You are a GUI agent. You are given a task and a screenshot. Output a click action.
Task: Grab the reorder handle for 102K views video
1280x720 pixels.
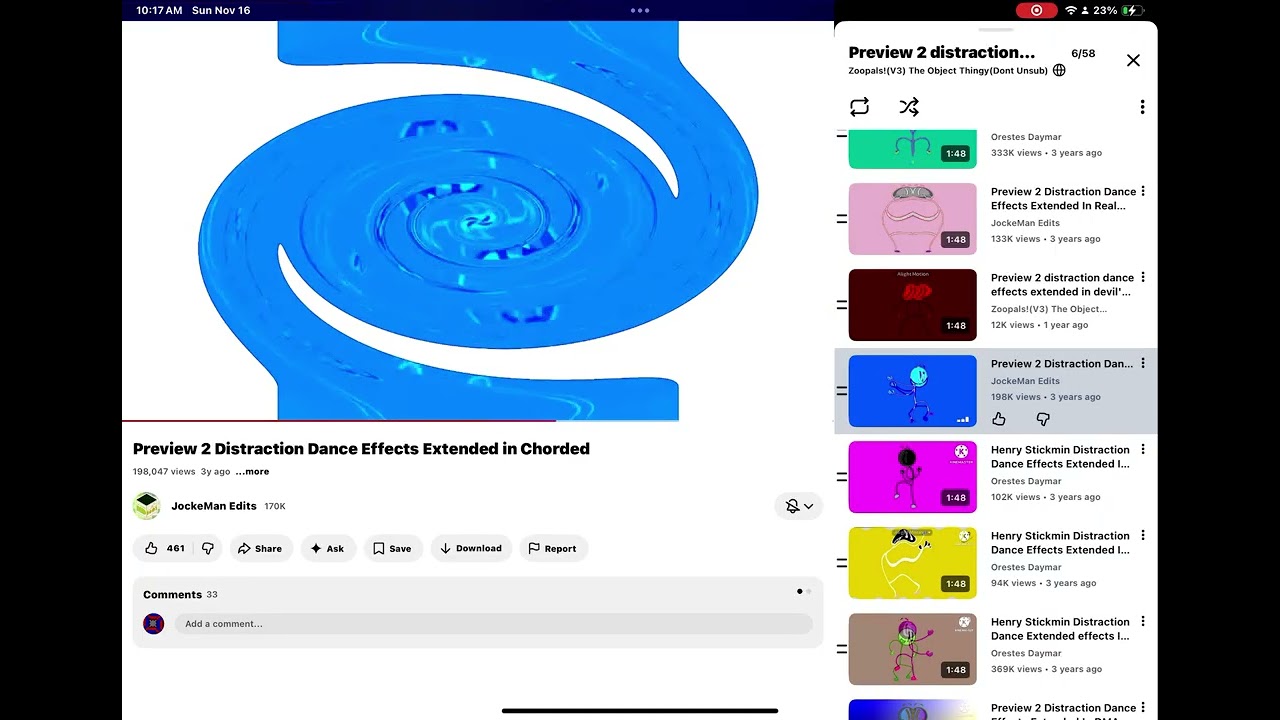(x=842, y=477)
